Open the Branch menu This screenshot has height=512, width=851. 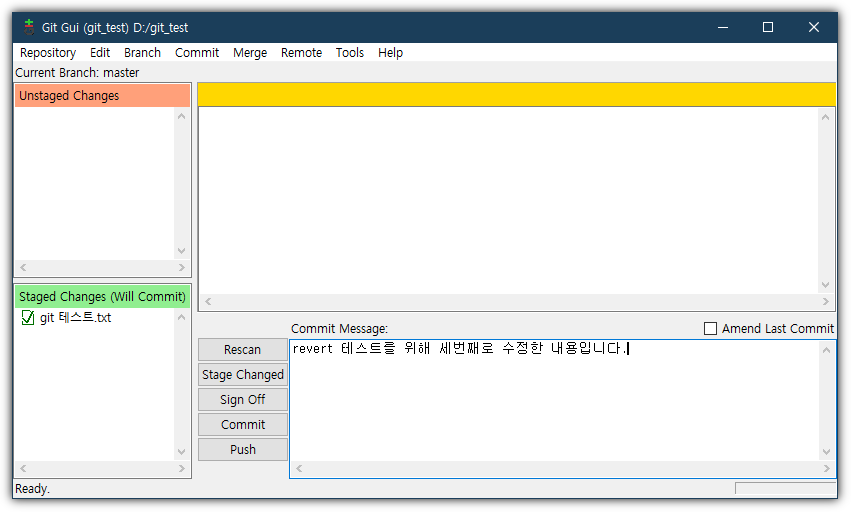(142, 53)
